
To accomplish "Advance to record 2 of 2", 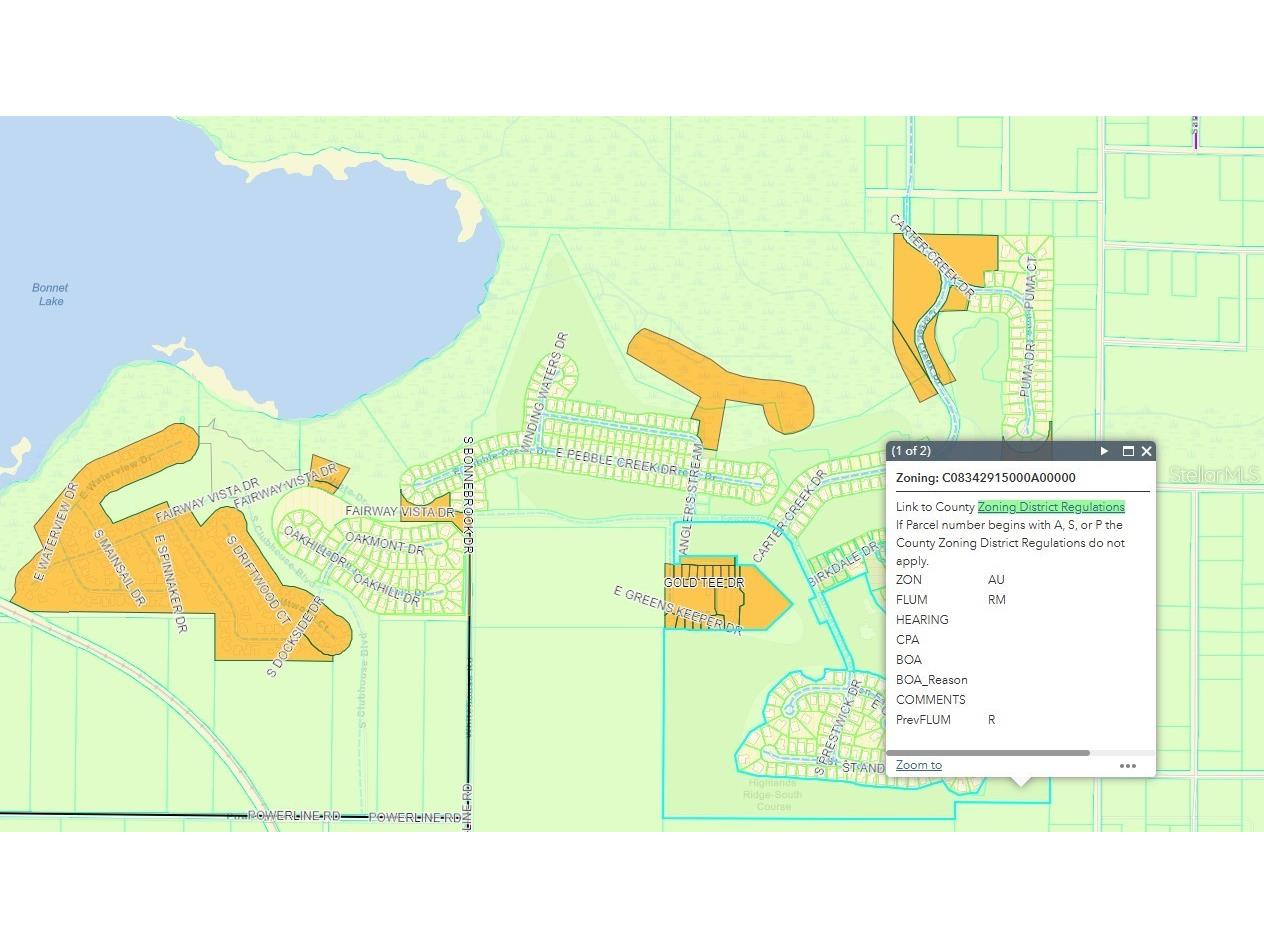I will (1104, 451).
